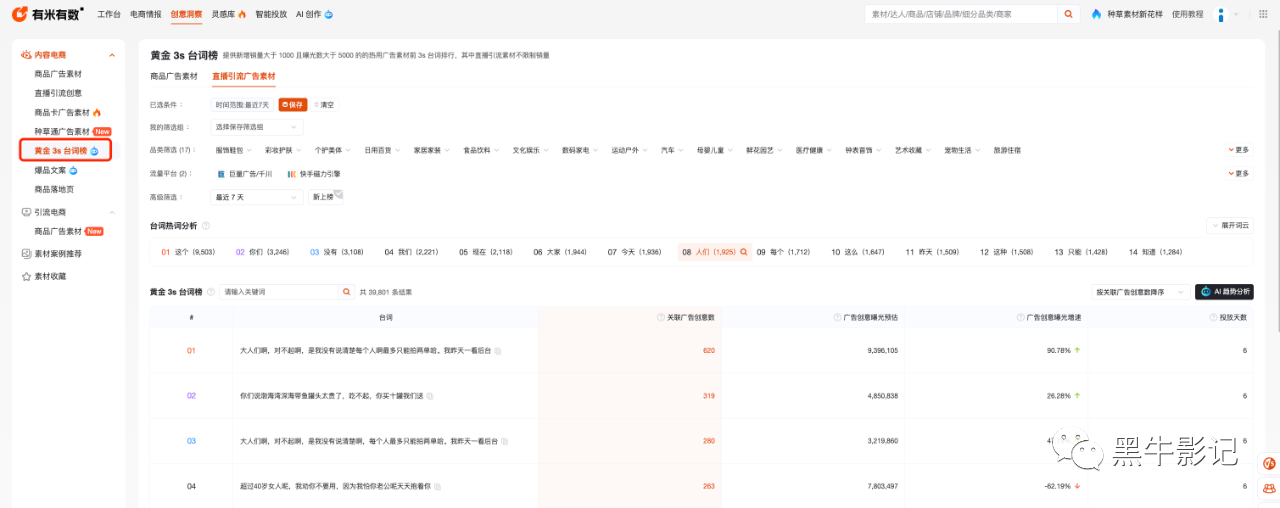Screen dimensions: 1280x508
Task: Click the AI 趋势分析 button
Action: pyautogui.click(x=1224, y=292)
